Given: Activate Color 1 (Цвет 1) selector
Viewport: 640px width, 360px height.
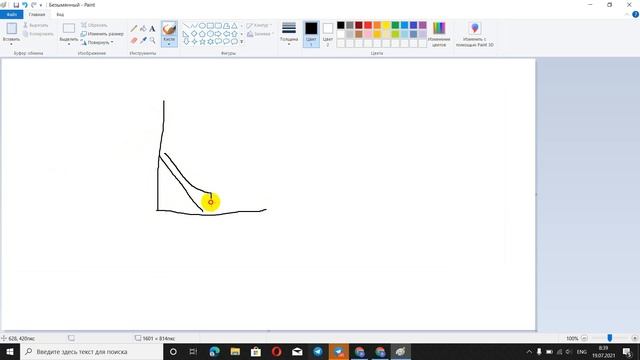Looking at the screenshot, I should [x=311, y=34].
